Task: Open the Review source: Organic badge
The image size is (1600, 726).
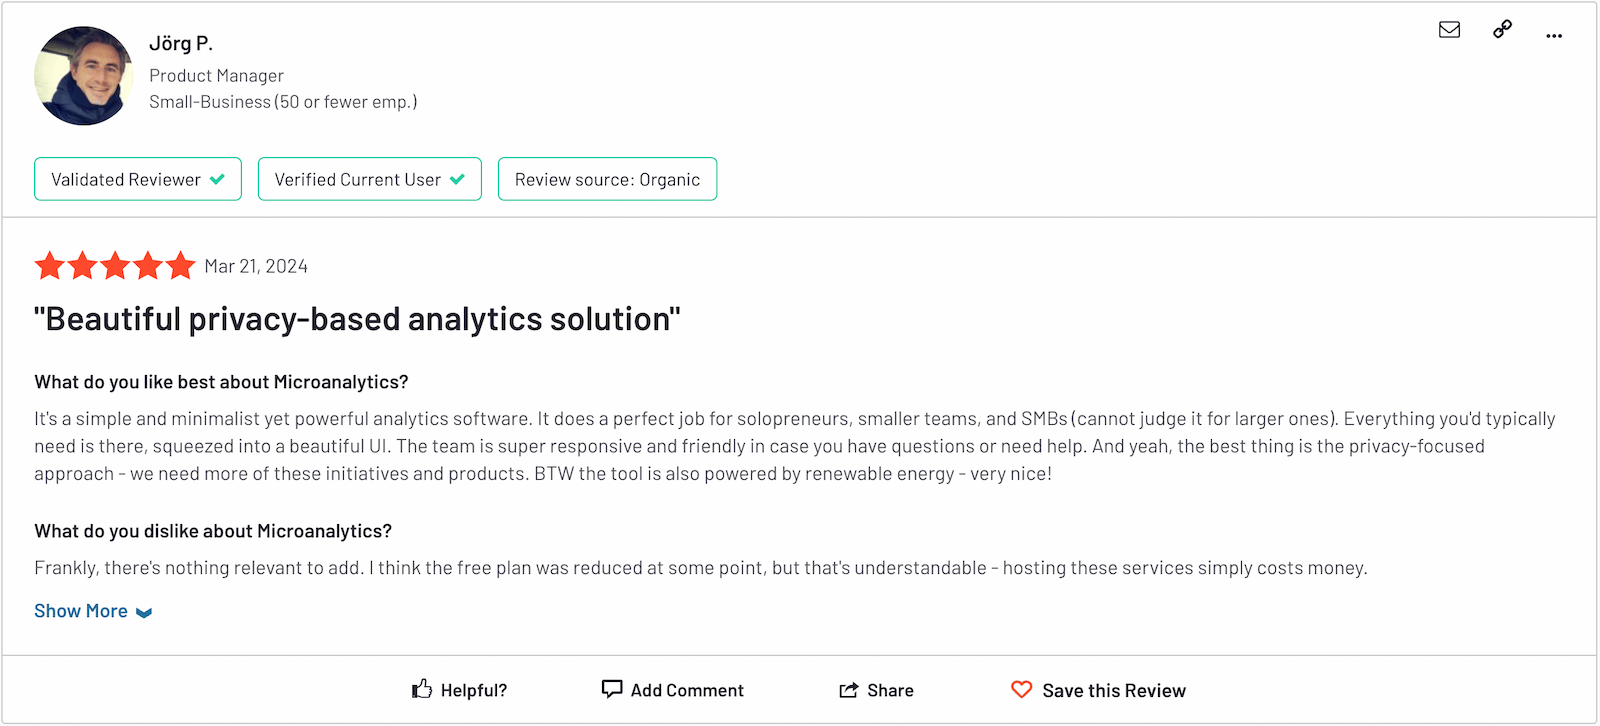Action: 607,179
